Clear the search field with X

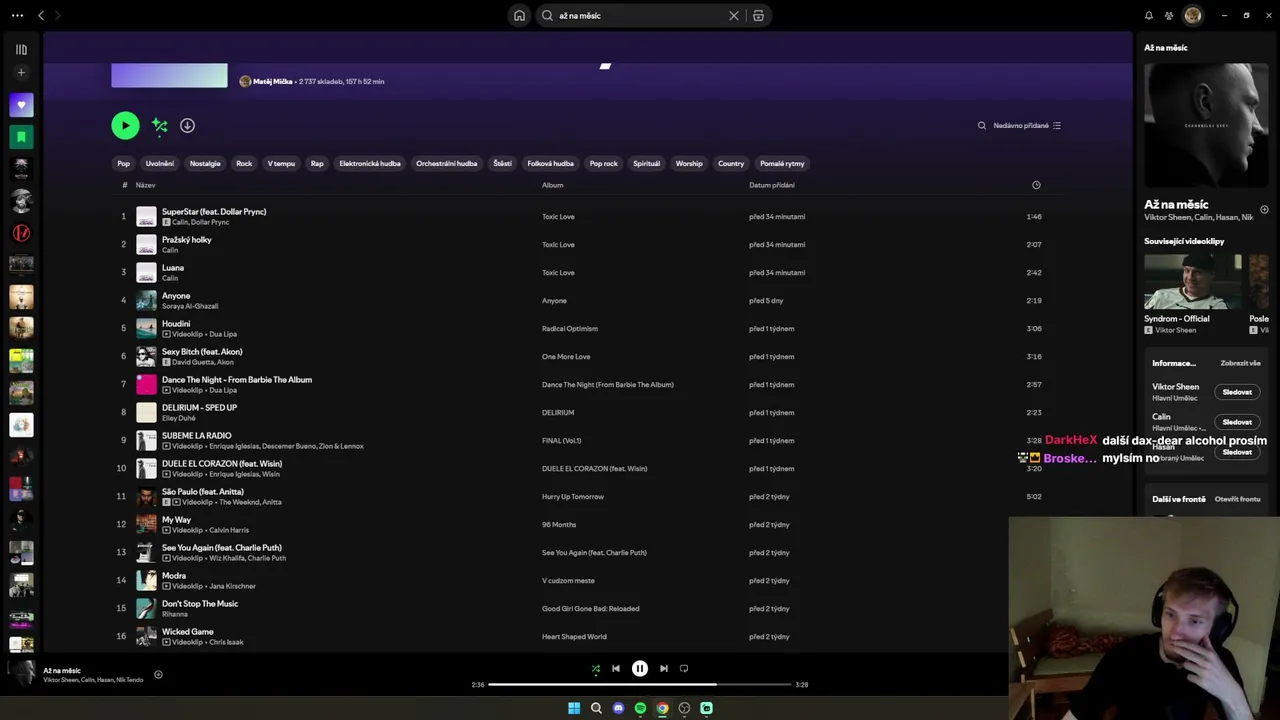[x=734, y=15]
